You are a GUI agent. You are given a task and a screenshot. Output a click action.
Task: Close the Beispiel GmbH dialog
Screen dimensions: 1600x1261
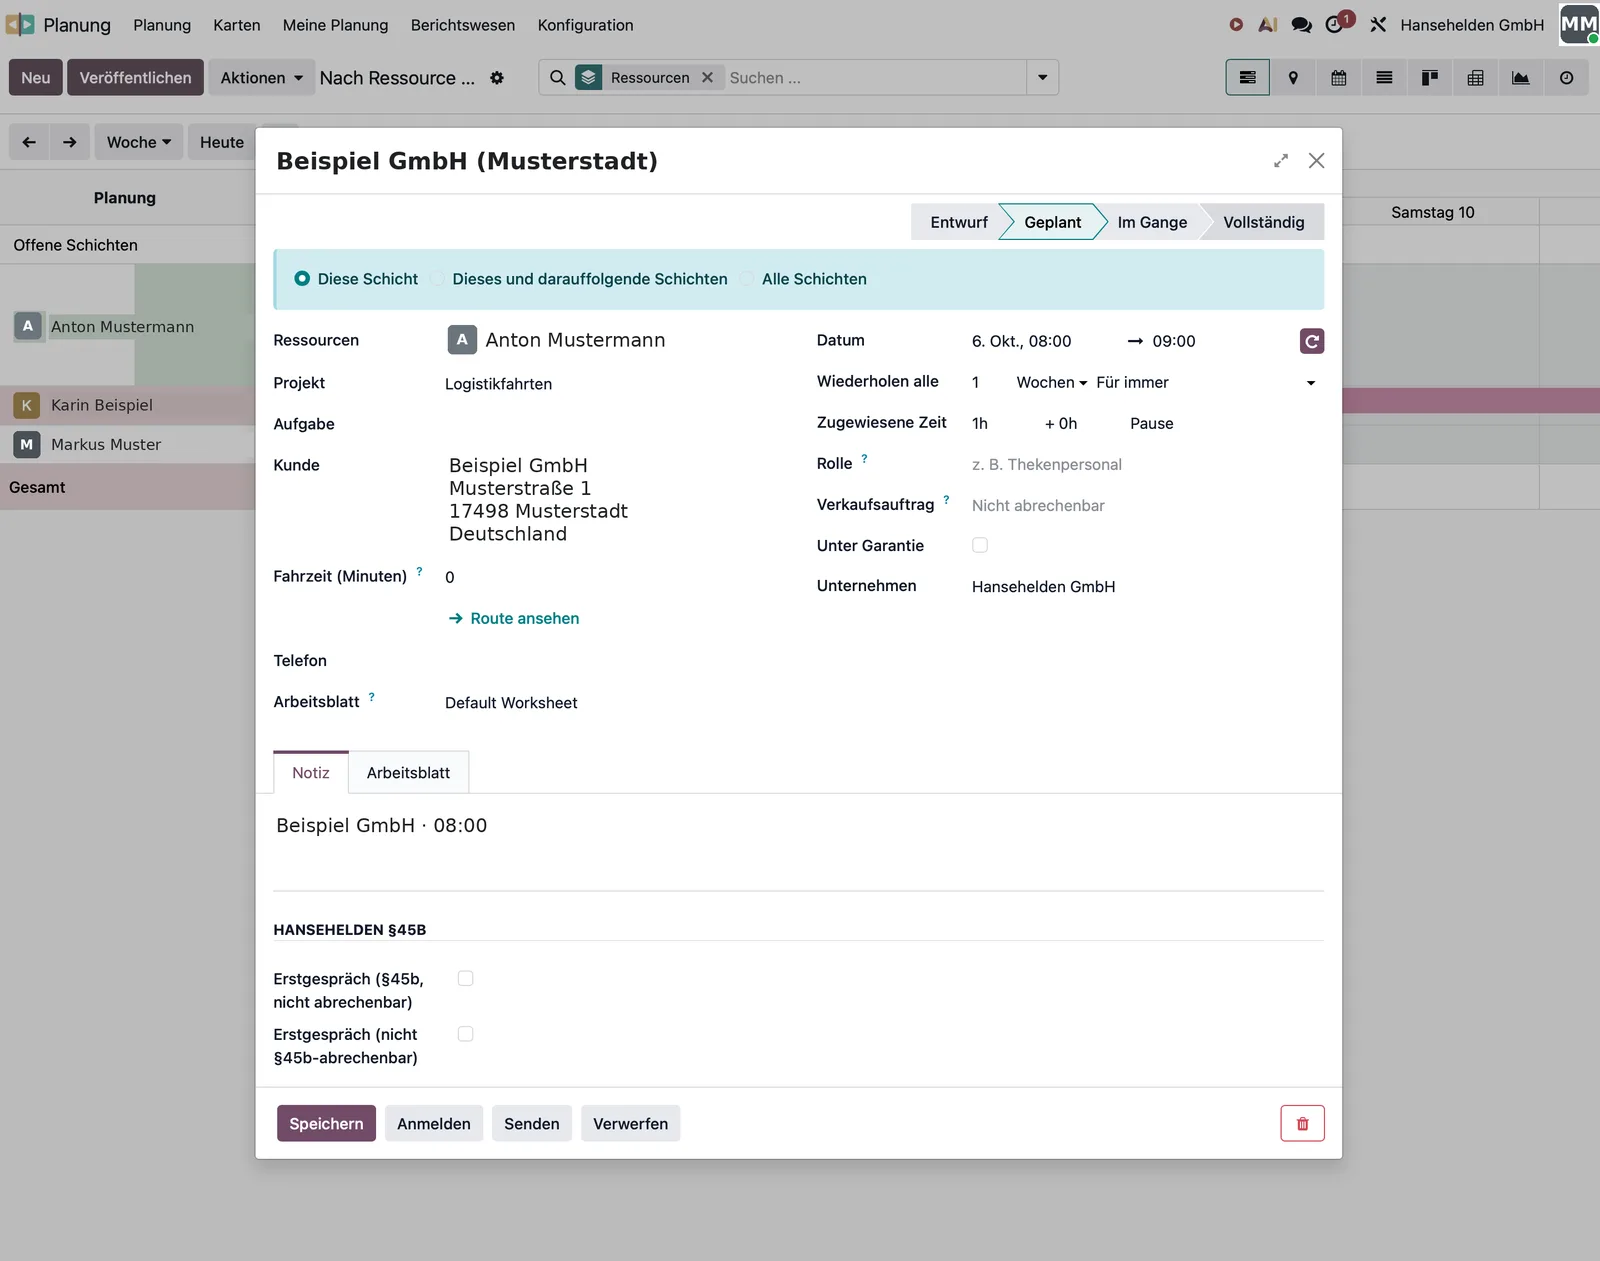click(x=1317, y=161)
